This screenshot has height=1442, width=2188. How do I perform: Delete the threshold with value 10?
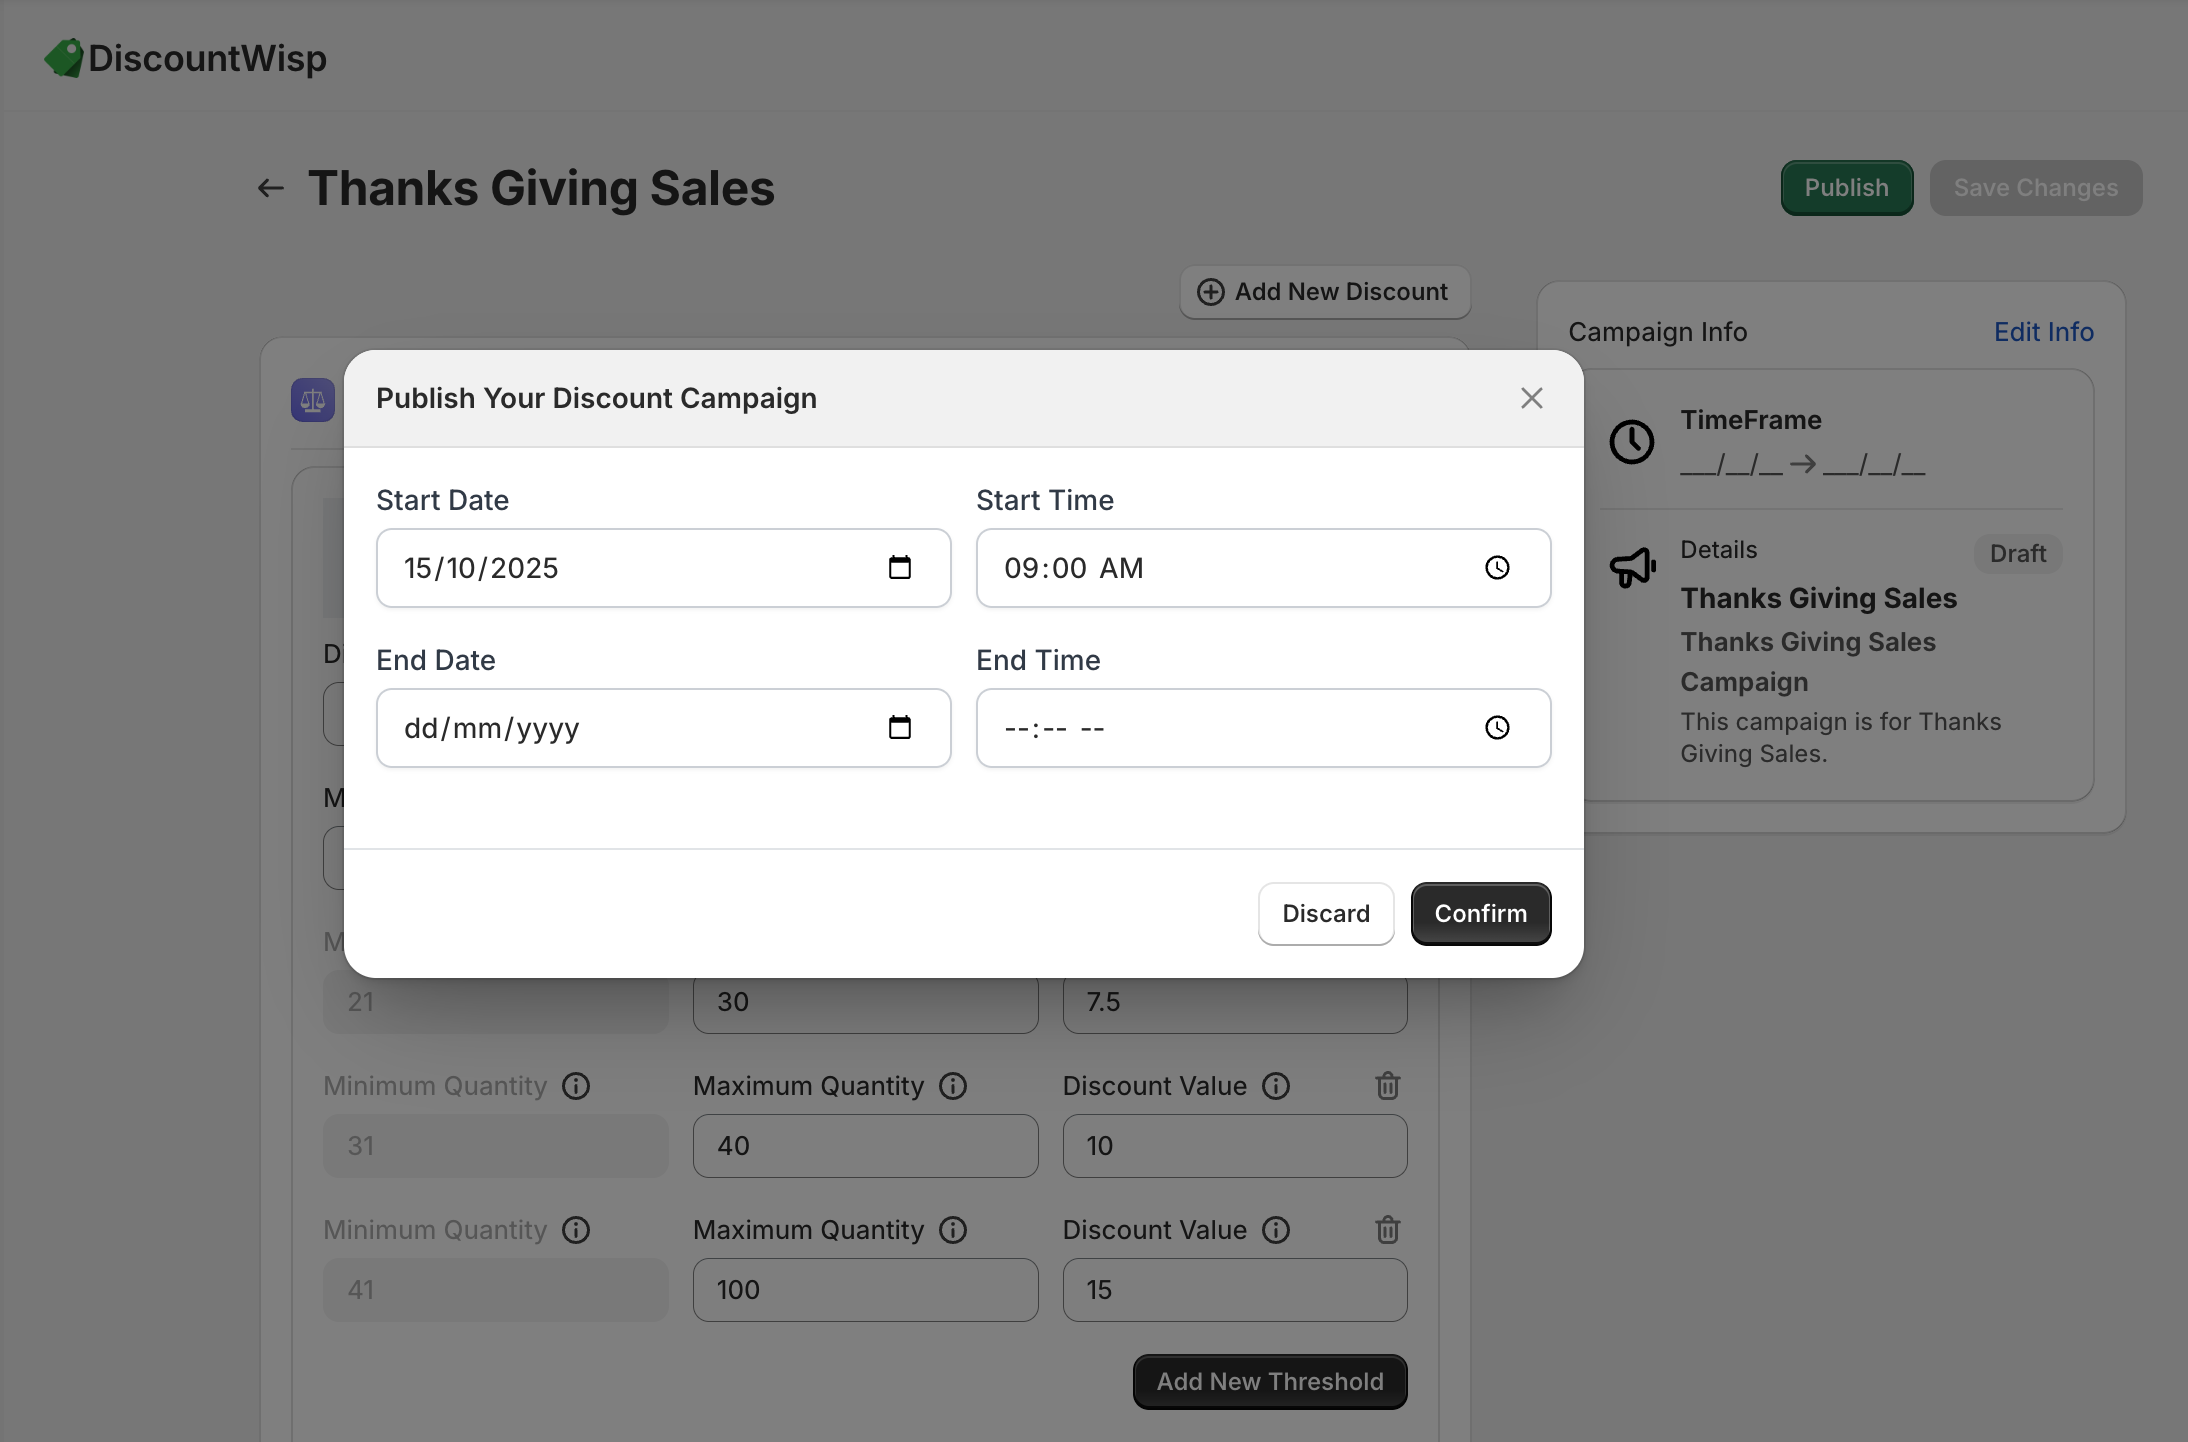[1387, 1086]
